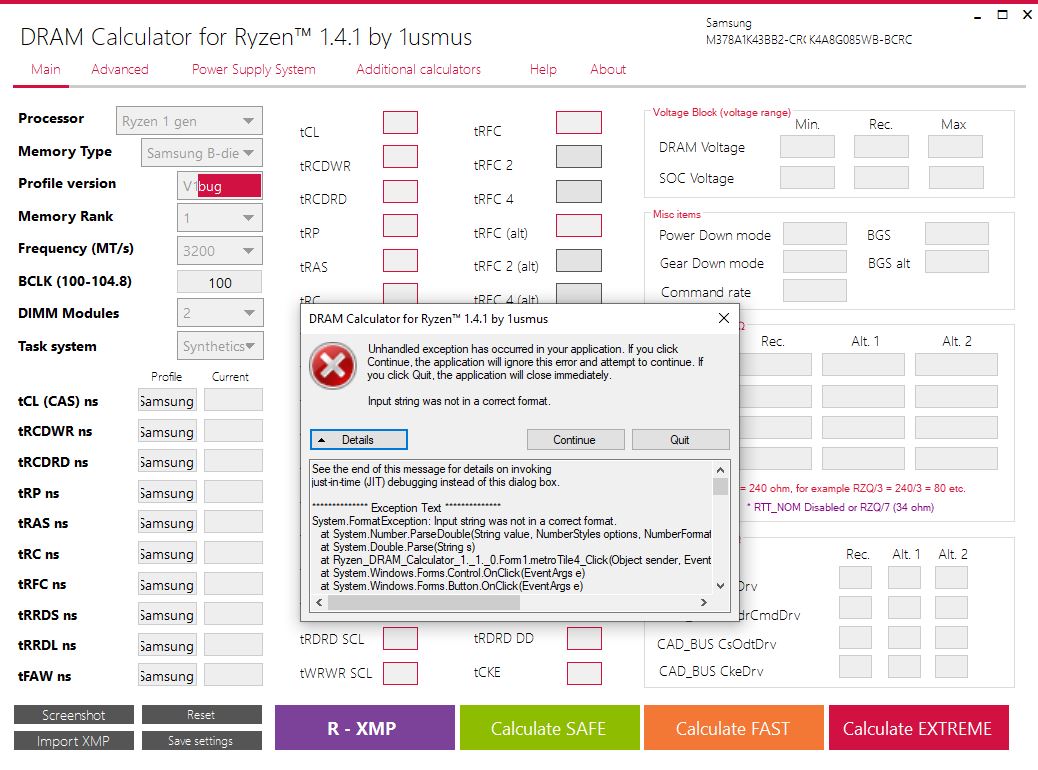The height and width of the screenshot is (770, 1038).
Task: Click the tCKE value box
Action: coord(584,673)
